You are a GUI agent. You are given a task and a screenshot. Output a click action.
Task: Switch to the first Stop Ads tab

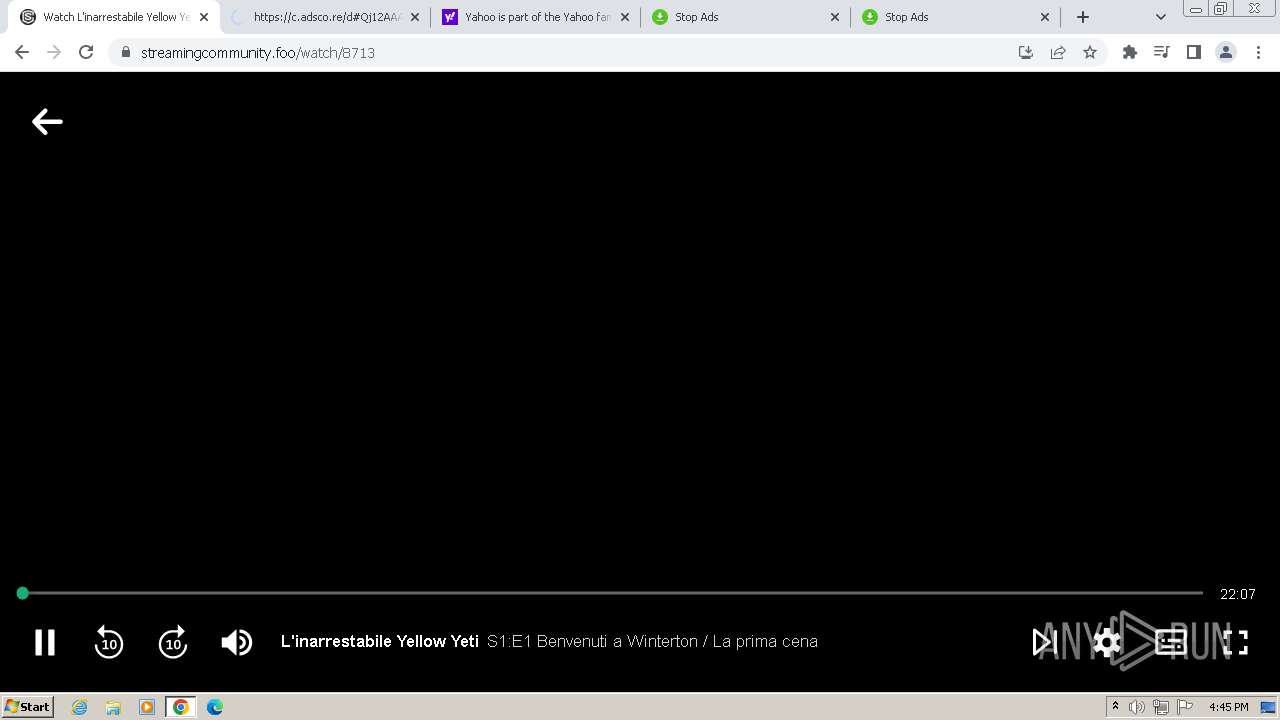tap(746, 17)
